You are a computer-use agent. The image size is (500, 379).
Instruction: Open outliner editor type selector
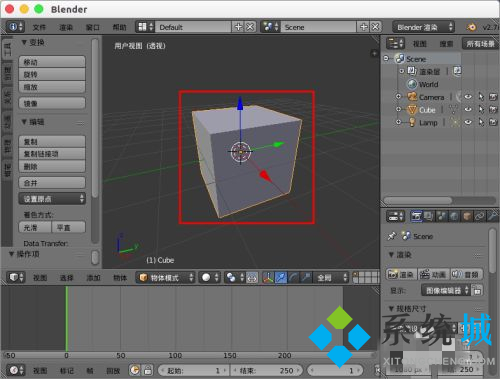click(x=395, y=43)
